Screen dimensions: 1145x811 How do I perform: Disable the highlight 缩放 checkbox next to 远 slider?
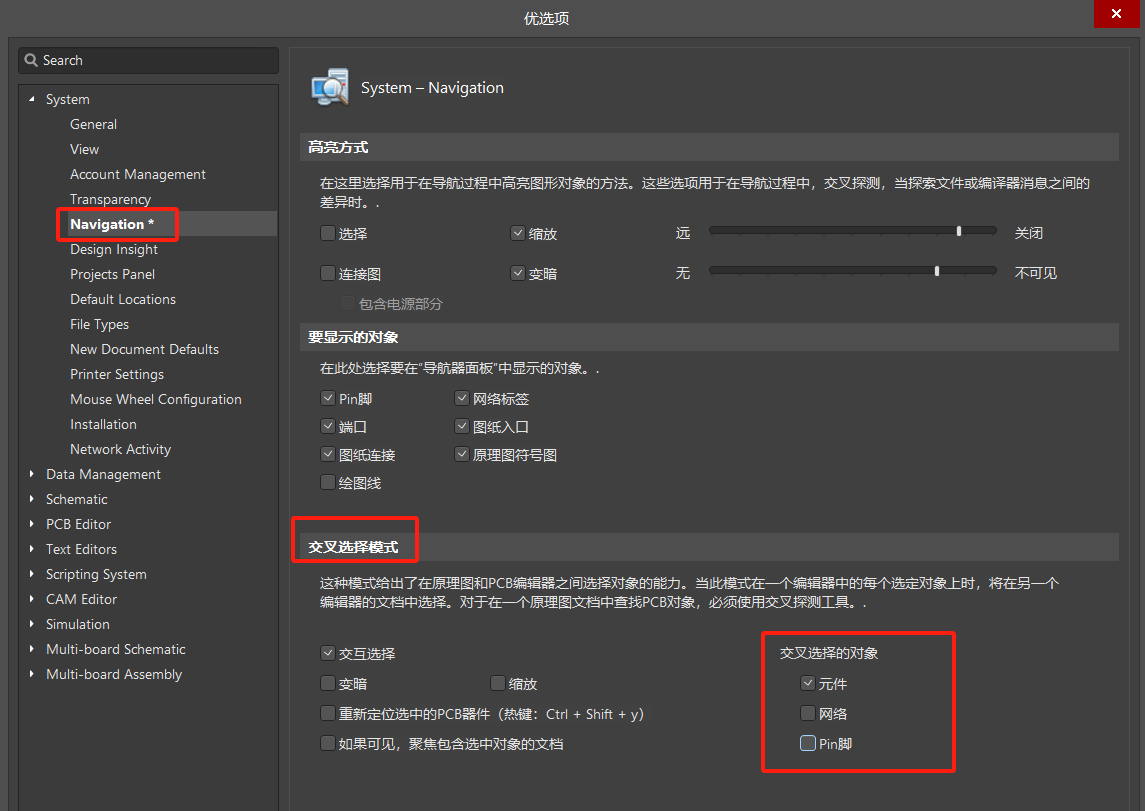(x=518, y=234)
